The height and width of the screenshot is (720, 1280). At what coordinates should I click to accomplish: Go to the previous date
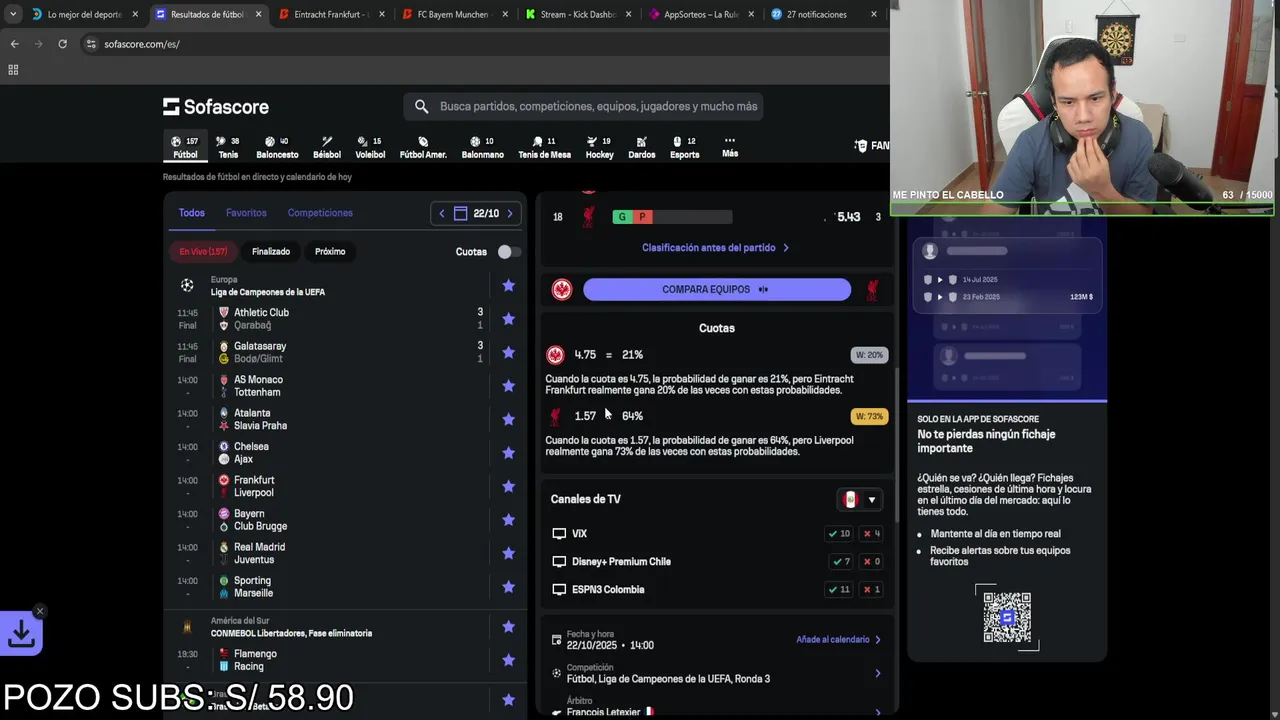click(x=441, y=213)
